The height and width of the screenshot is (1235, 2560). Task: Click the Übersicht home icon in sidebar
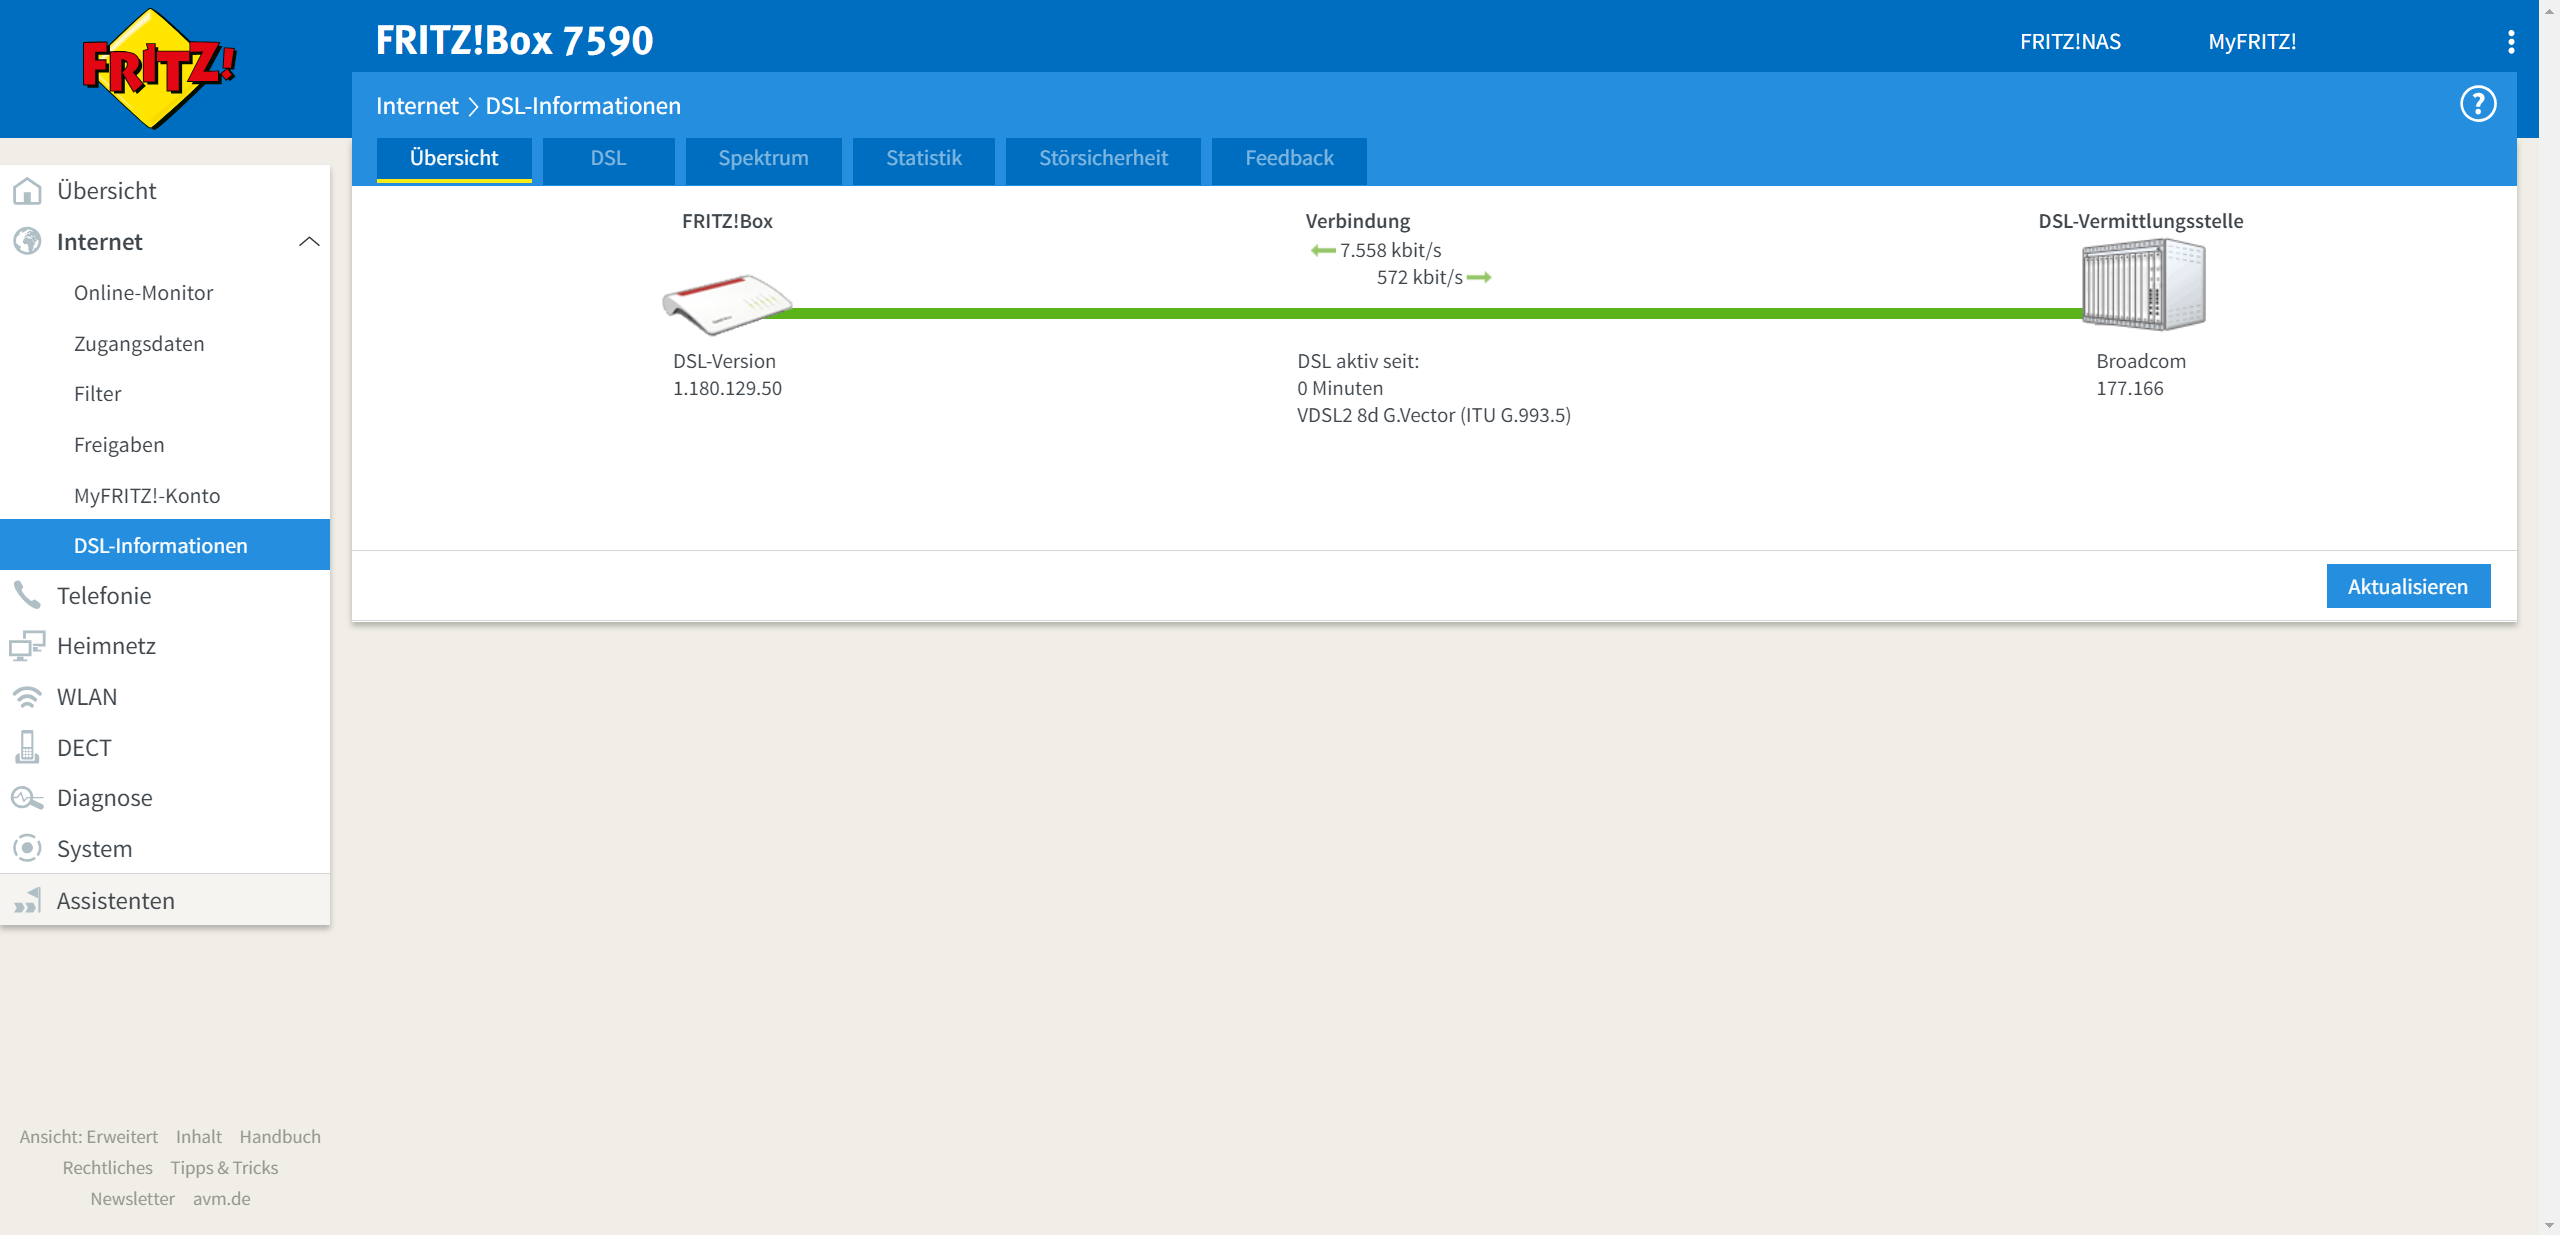[28, 191]
